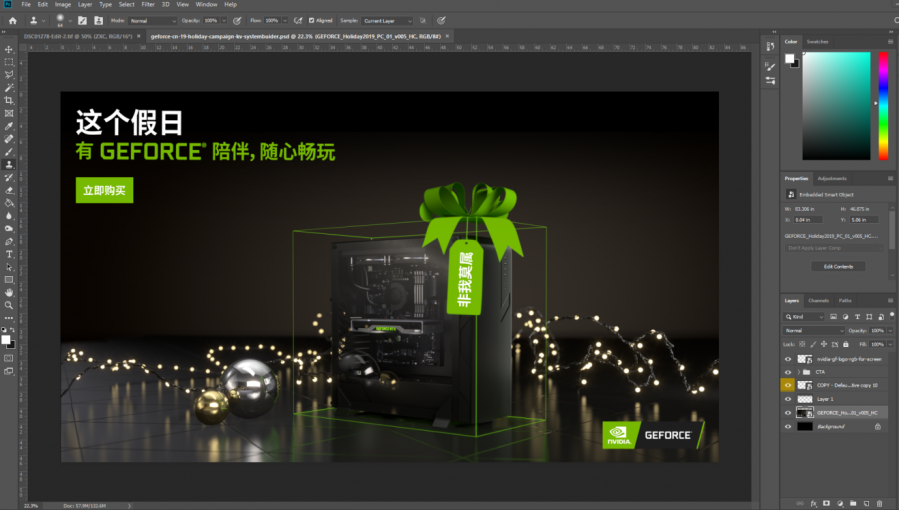Switch to the Swatches tab
This screenshot has width=899, height=510.
817,42
